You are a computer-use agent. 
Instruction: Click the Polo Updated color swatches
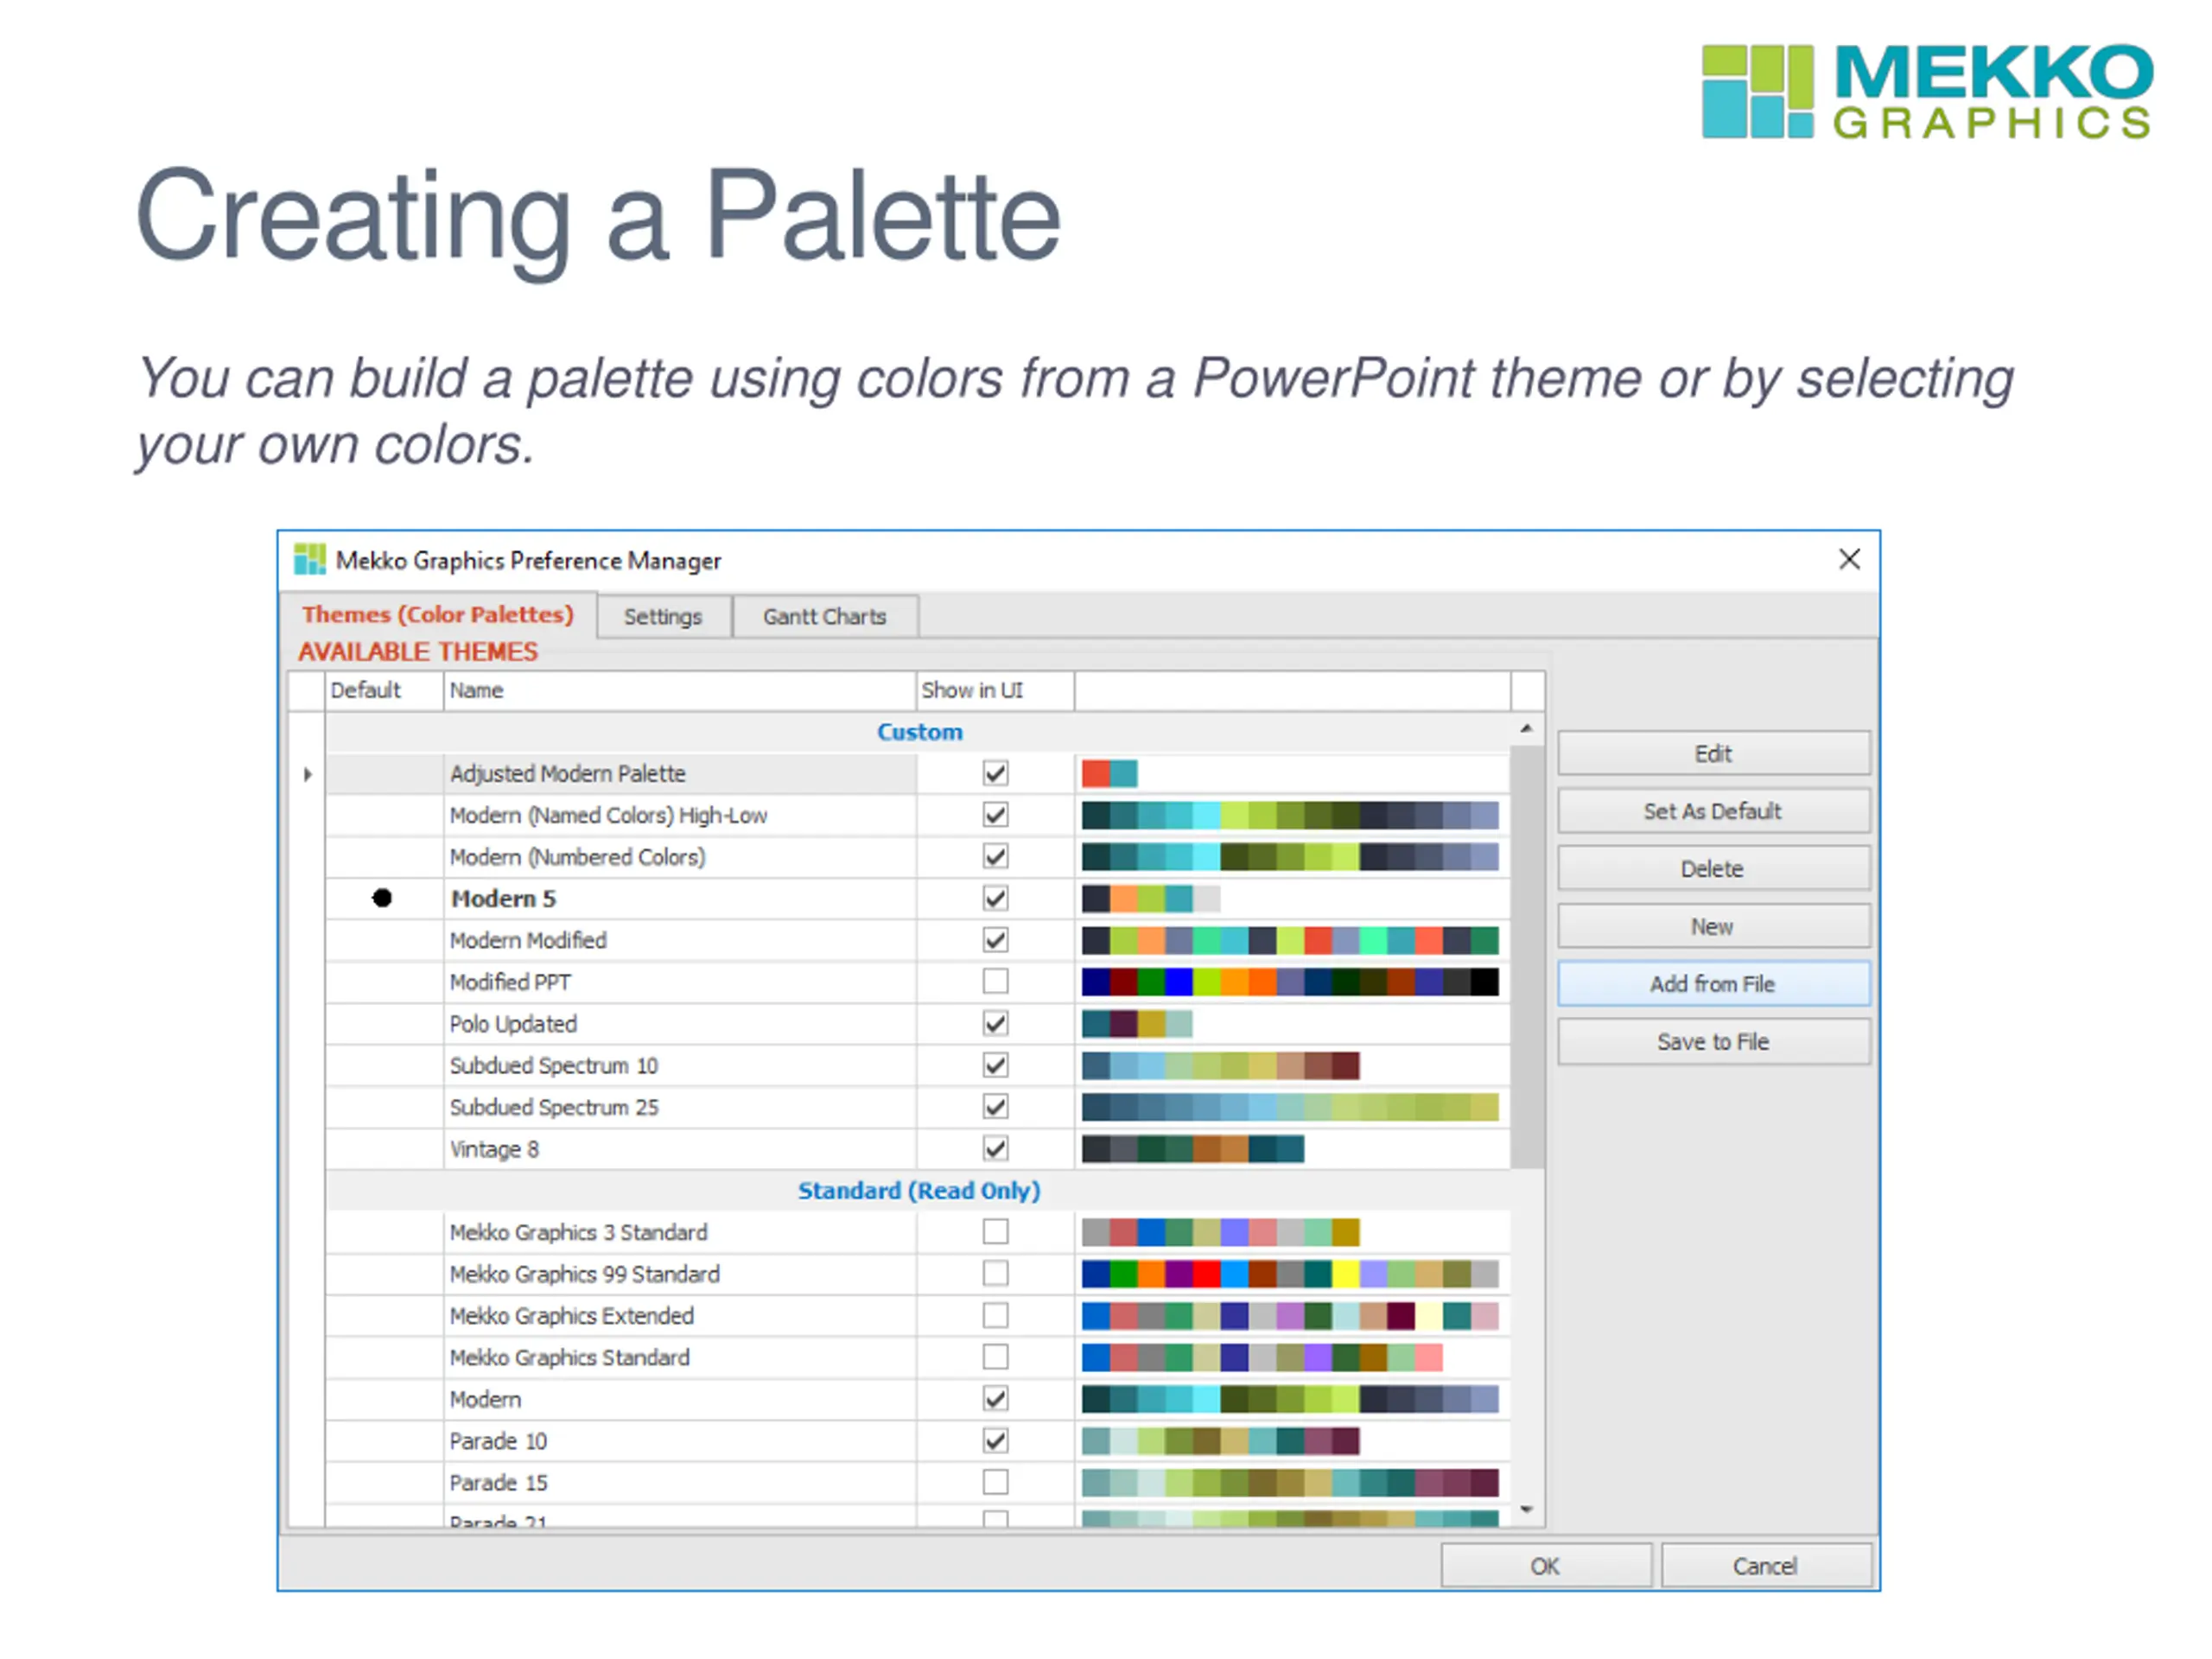click(1137, 1024)
